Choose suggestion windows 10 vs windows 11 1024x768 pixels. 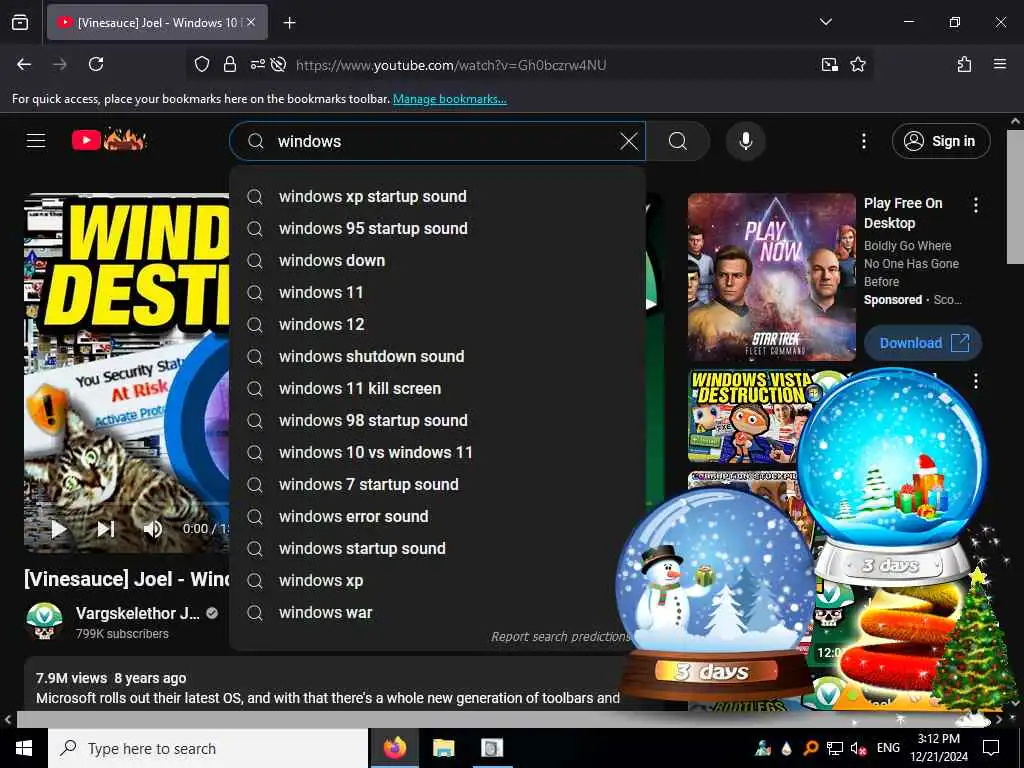[438, 453]
